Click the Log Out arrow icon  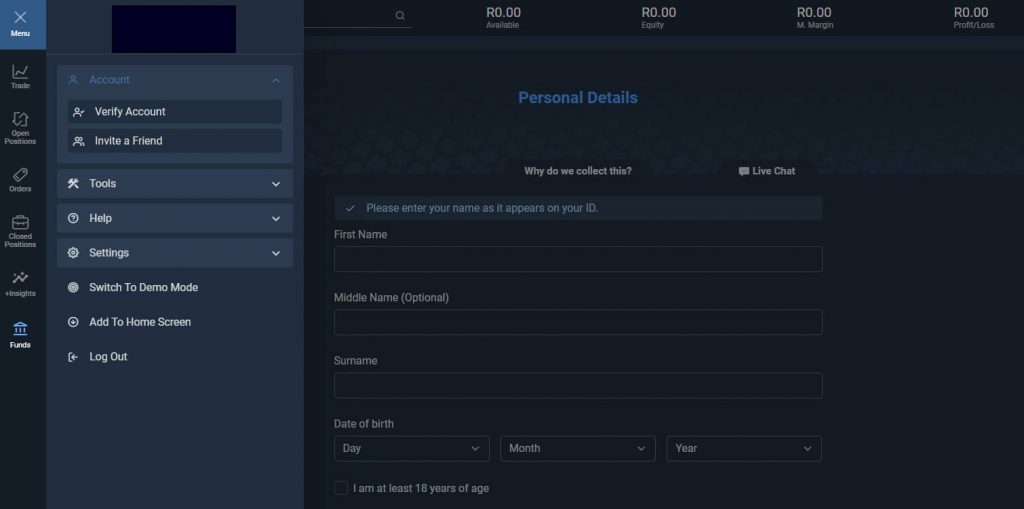(73, 357)
